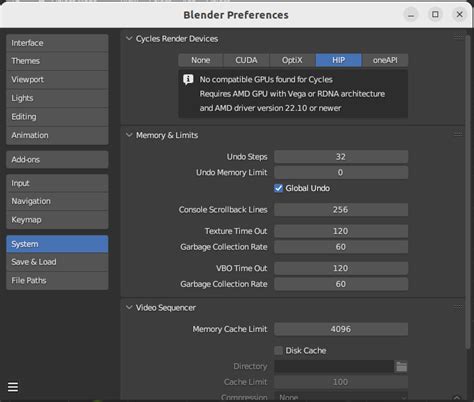Click drag-grip icon of Cycles Render Devices panel
This screenshot has height=402, width=474.
point(458,37)
